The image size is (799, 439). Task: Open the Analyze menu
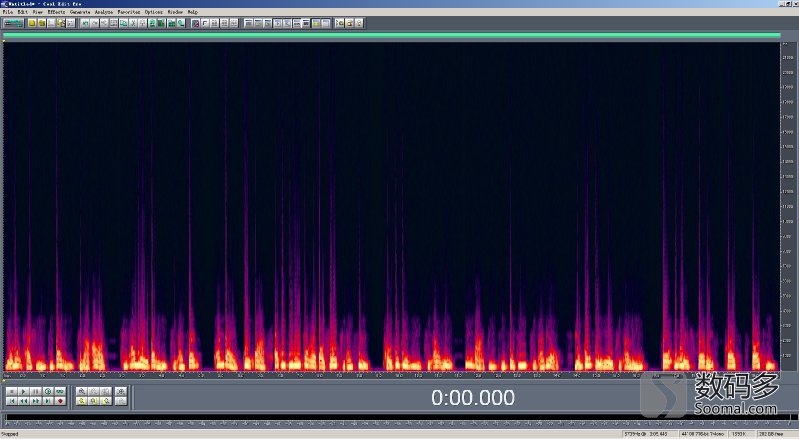(103, 12)
